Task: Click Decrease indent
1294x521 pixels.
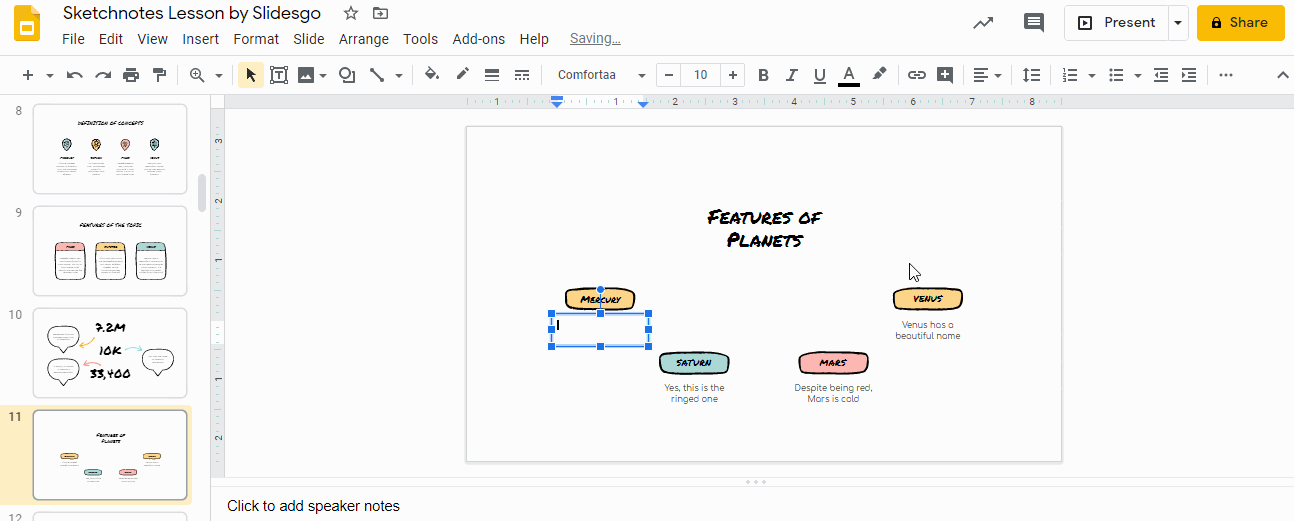Action: tap(1161, 75)
